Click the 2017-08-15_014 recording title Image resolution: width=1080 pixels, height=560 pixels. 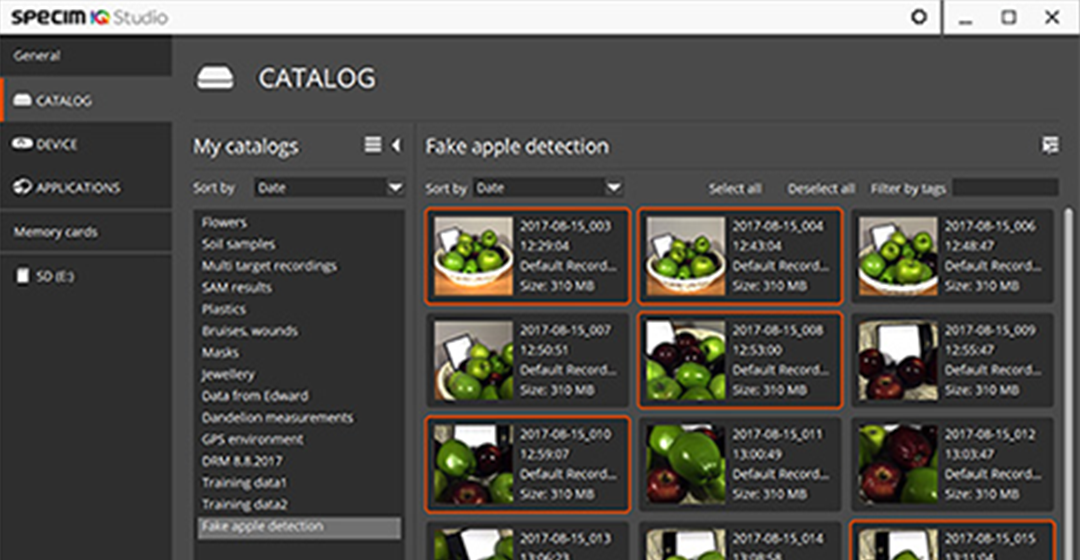pos(777,539)
